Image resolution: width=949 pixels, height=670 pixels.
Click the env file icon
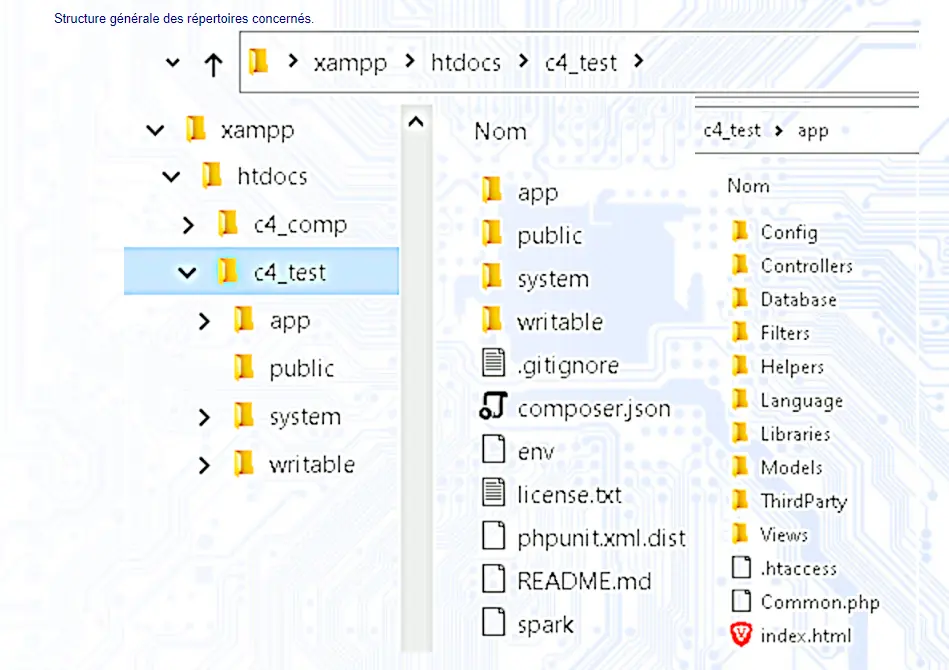[x=493, y=449]
